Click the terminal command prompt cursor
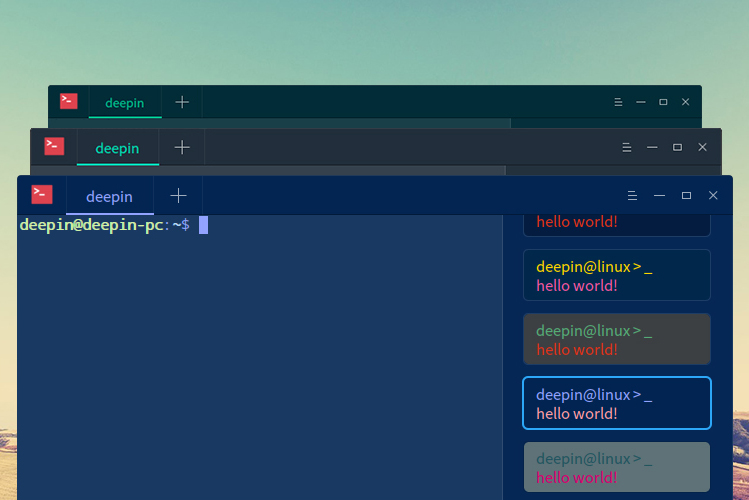Viewport: 749px width, 500px height. click(x=203, y=225)
